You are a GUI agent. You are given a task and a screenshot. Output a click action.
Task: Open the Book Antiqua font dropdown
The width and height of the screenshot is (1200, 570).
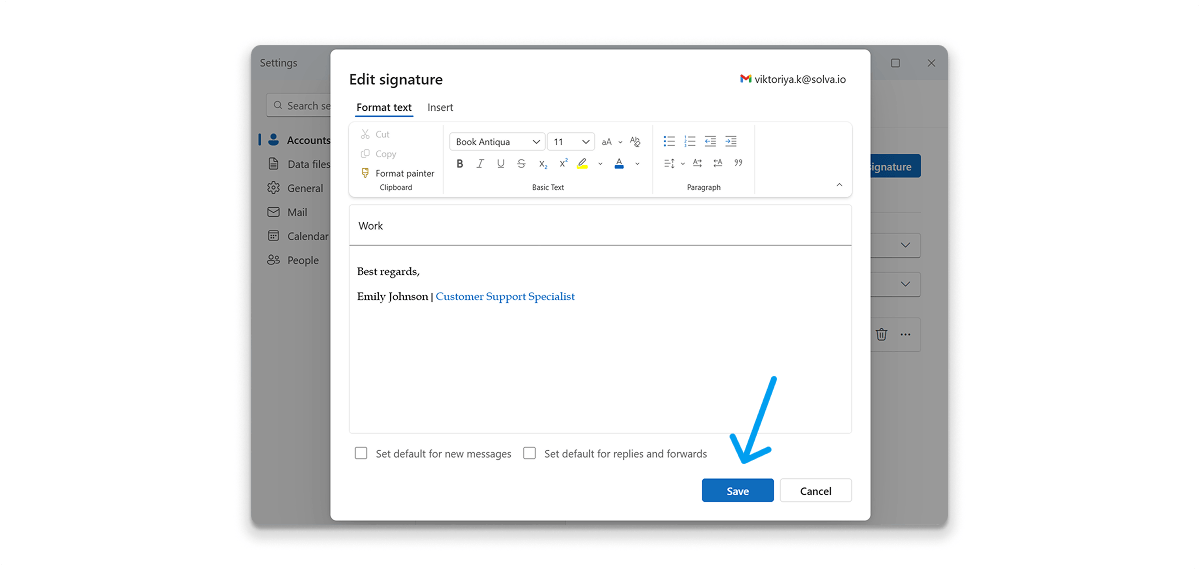click(x=497, y=142)
